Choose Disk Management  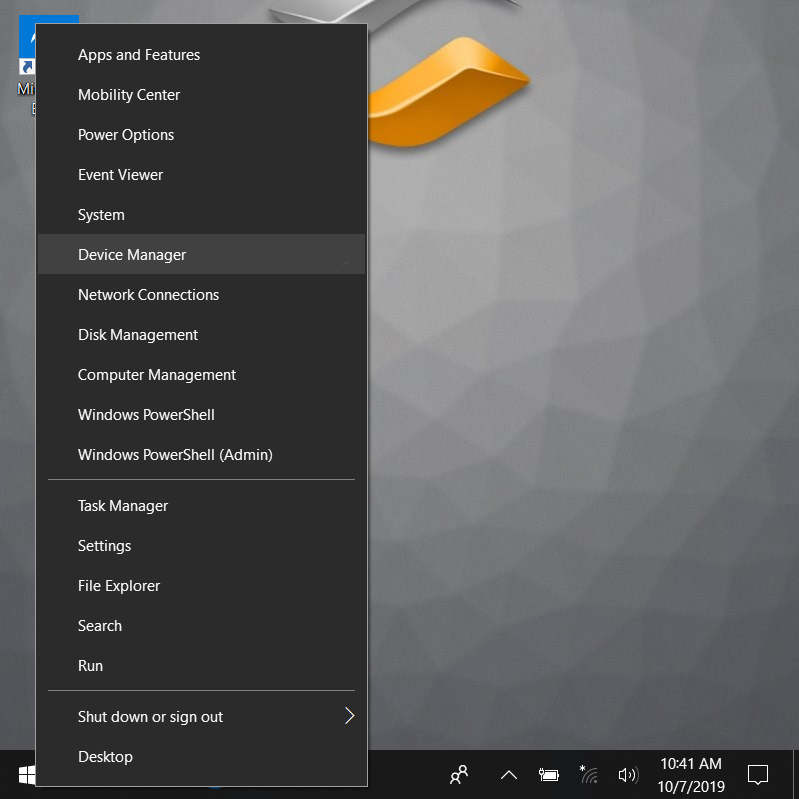pyautogui.click(x=138, y=335)
